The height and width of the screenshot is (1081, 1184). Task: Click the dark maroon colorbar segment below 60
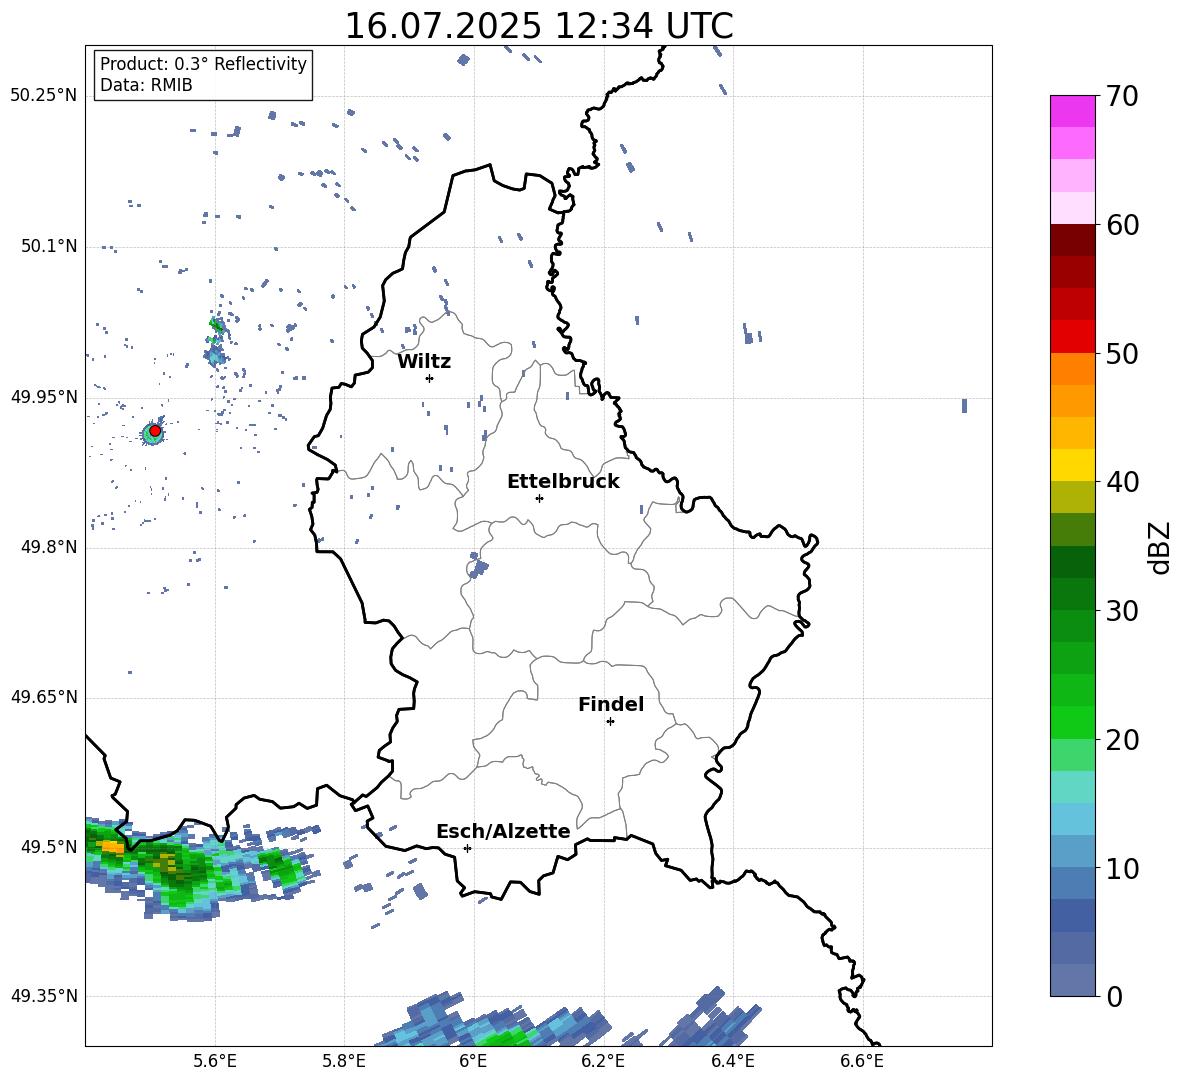[x=1072, y=240]
